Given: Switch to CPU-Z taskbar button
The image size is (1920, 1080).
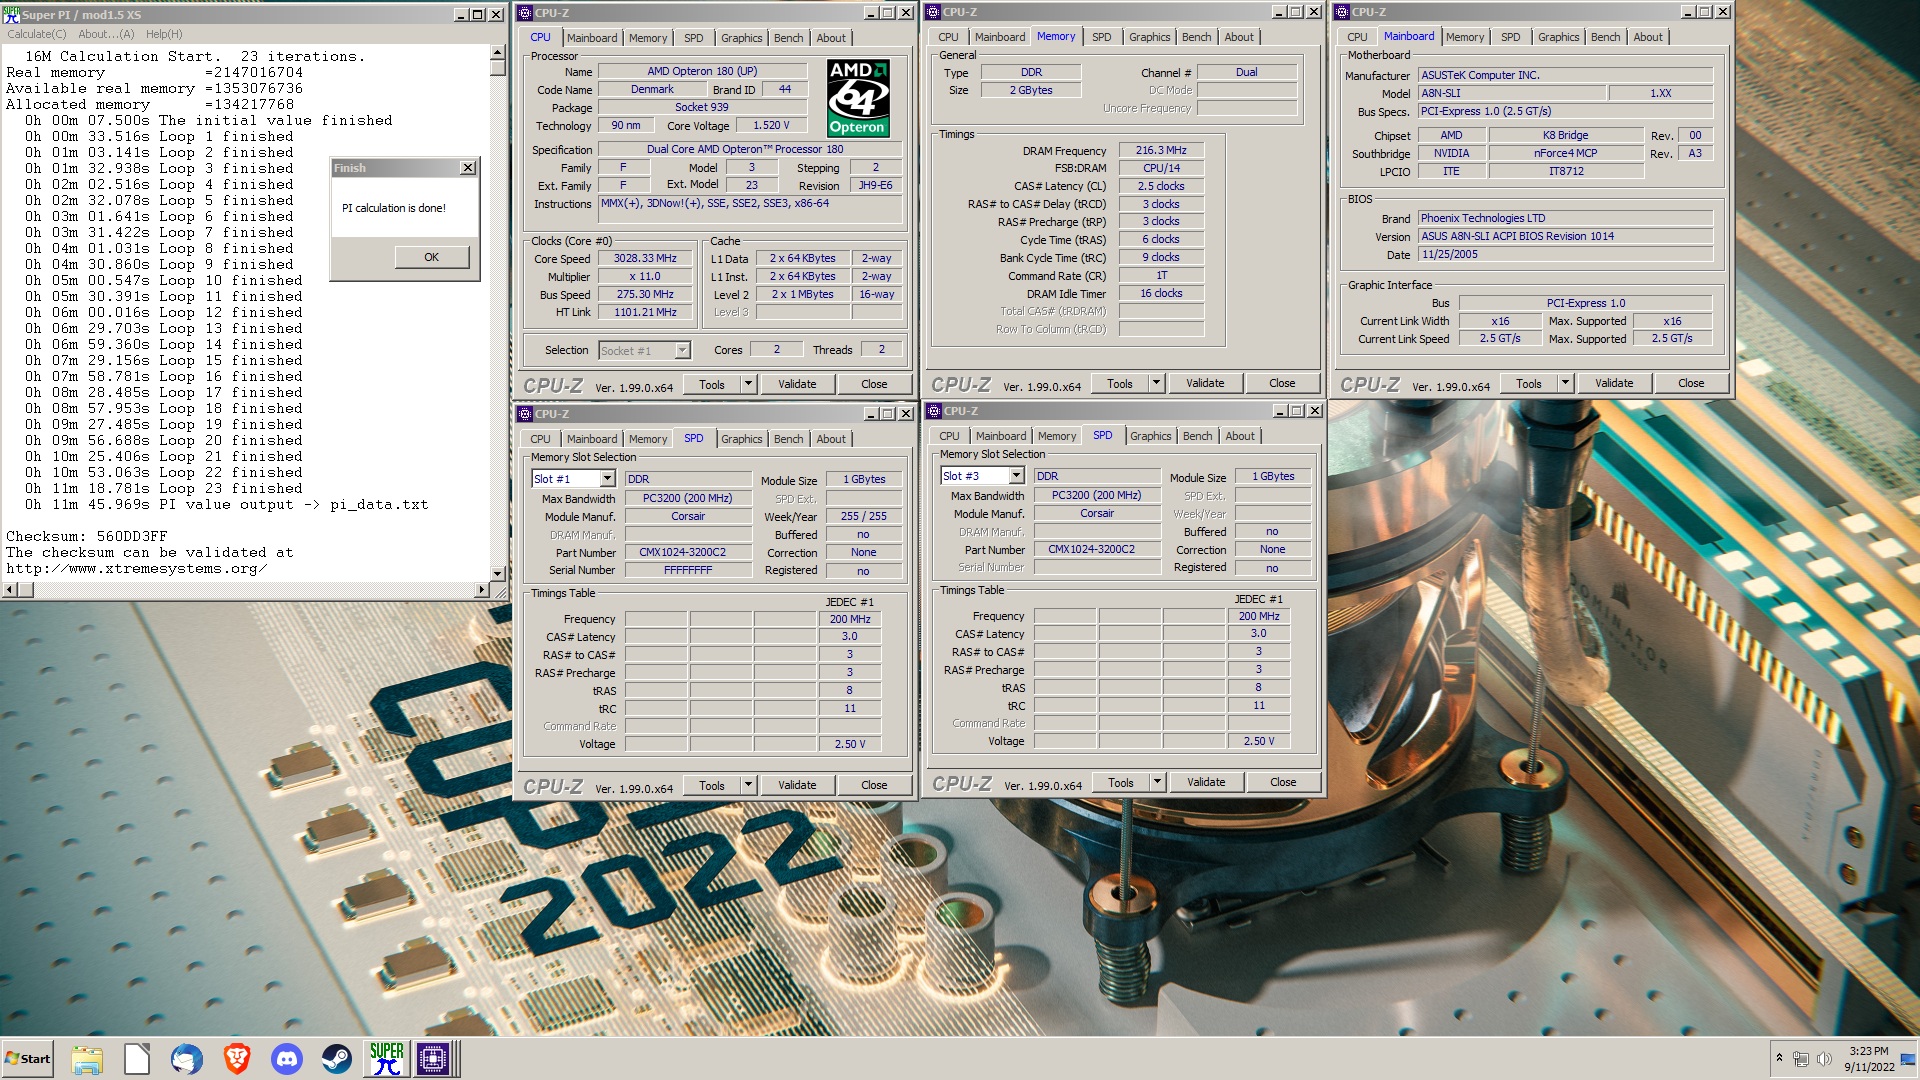Looking at the screenshot, I should (435, 1058).
